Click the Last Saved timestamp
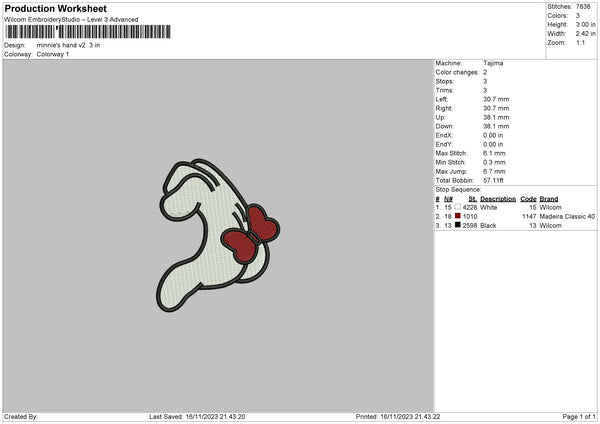This screenshot has height=424, width=600. (197, 417)
